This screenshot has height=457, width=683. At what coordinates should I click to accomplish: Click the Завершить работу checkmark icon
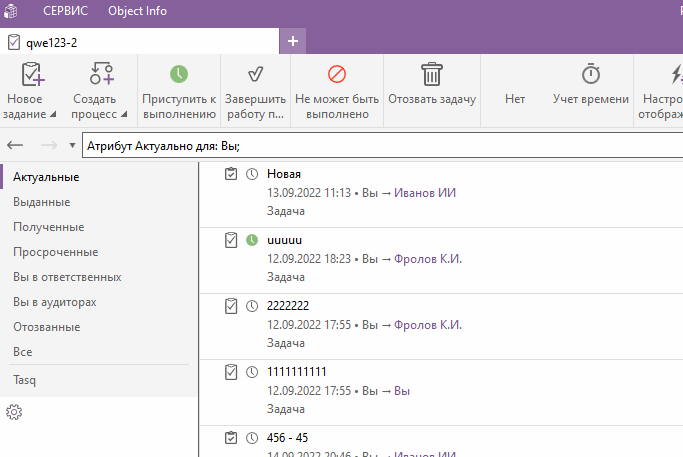[x=254, y=74]
